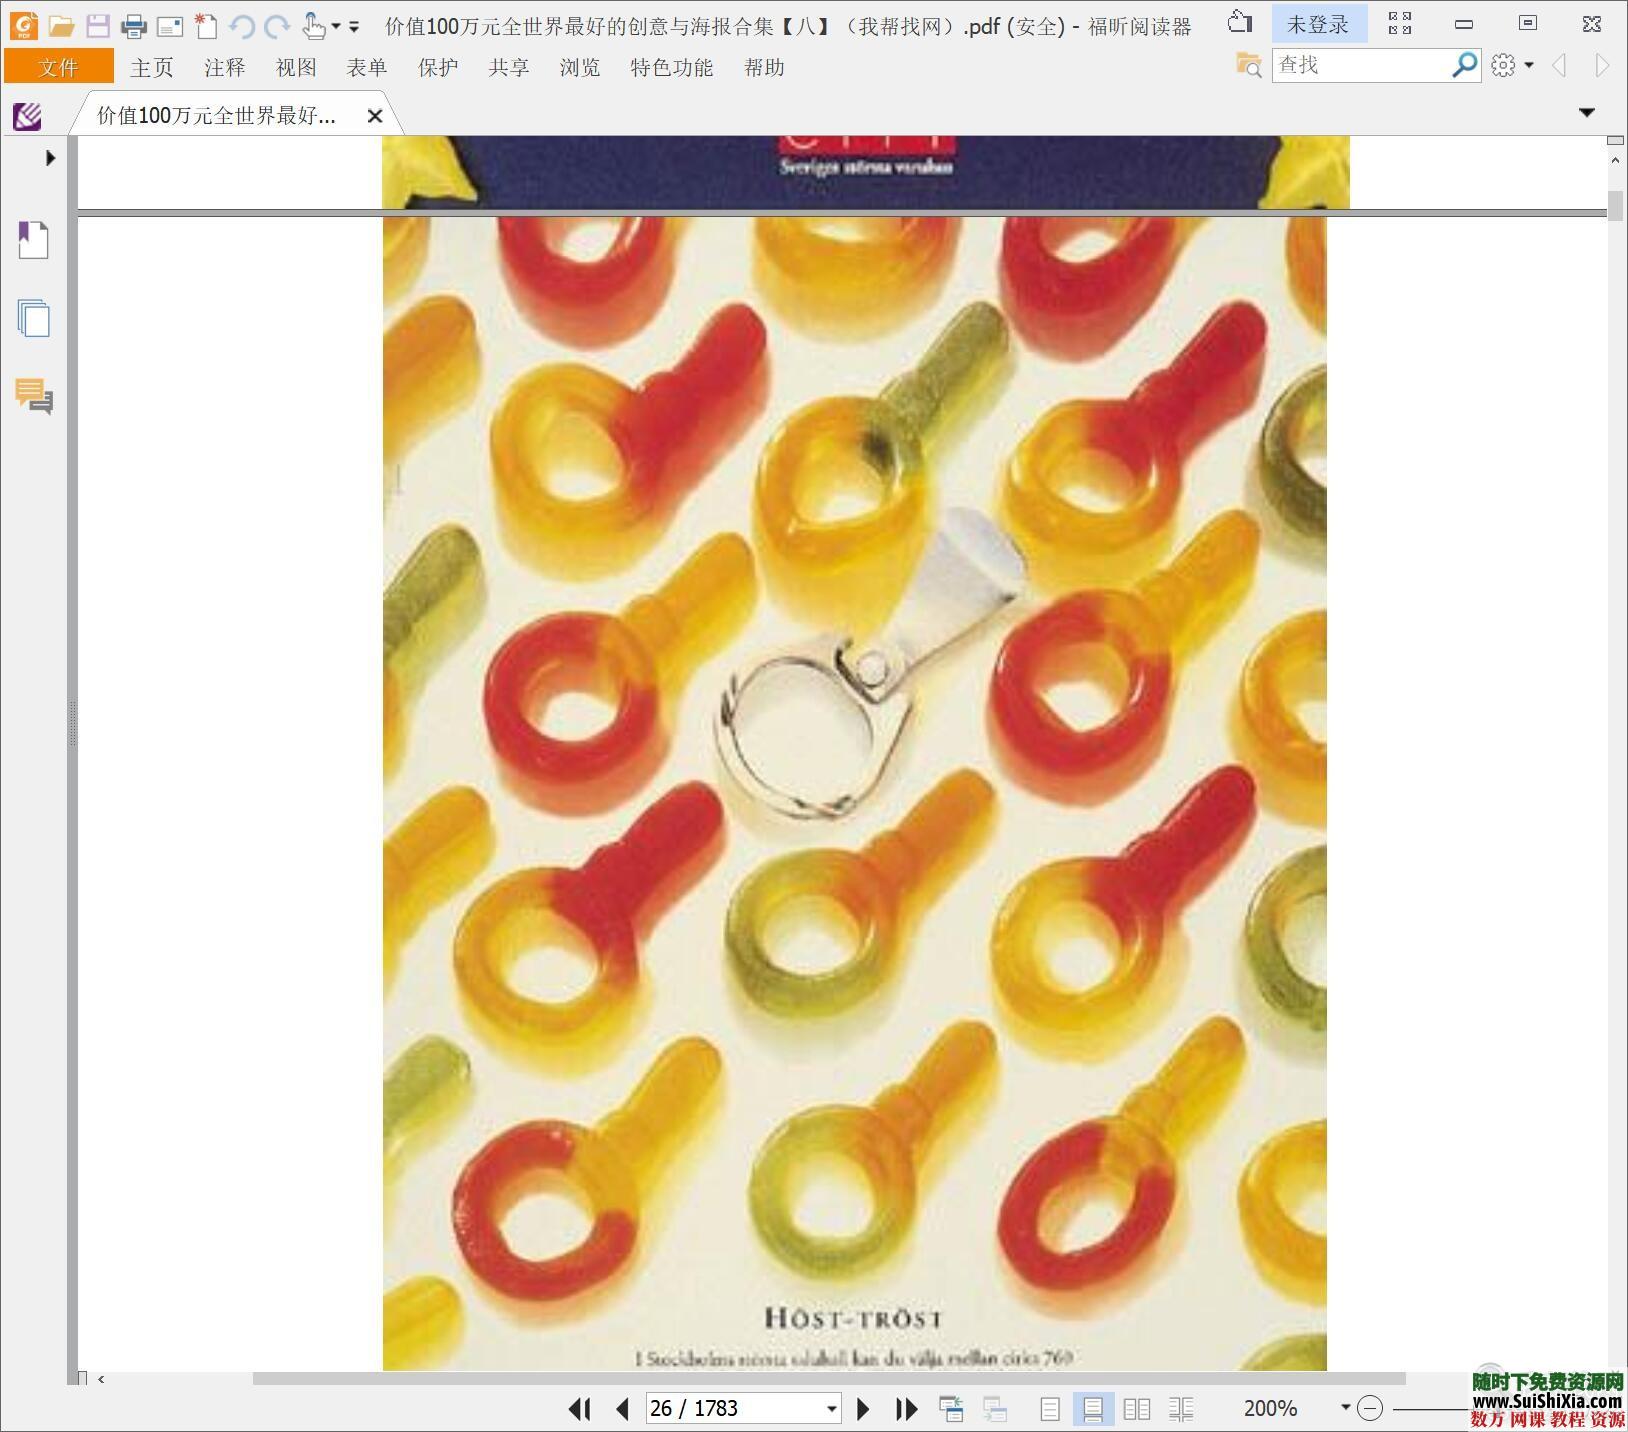Click the Open file folder icon

(x=62, y=26)
